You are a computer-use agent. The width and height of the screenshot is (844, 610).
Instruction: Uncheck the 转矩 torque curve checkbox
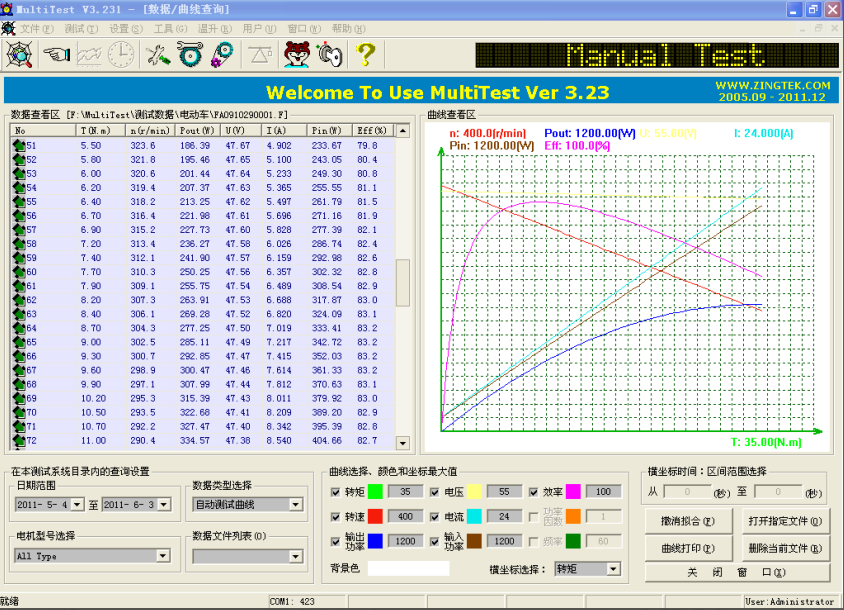336,491
